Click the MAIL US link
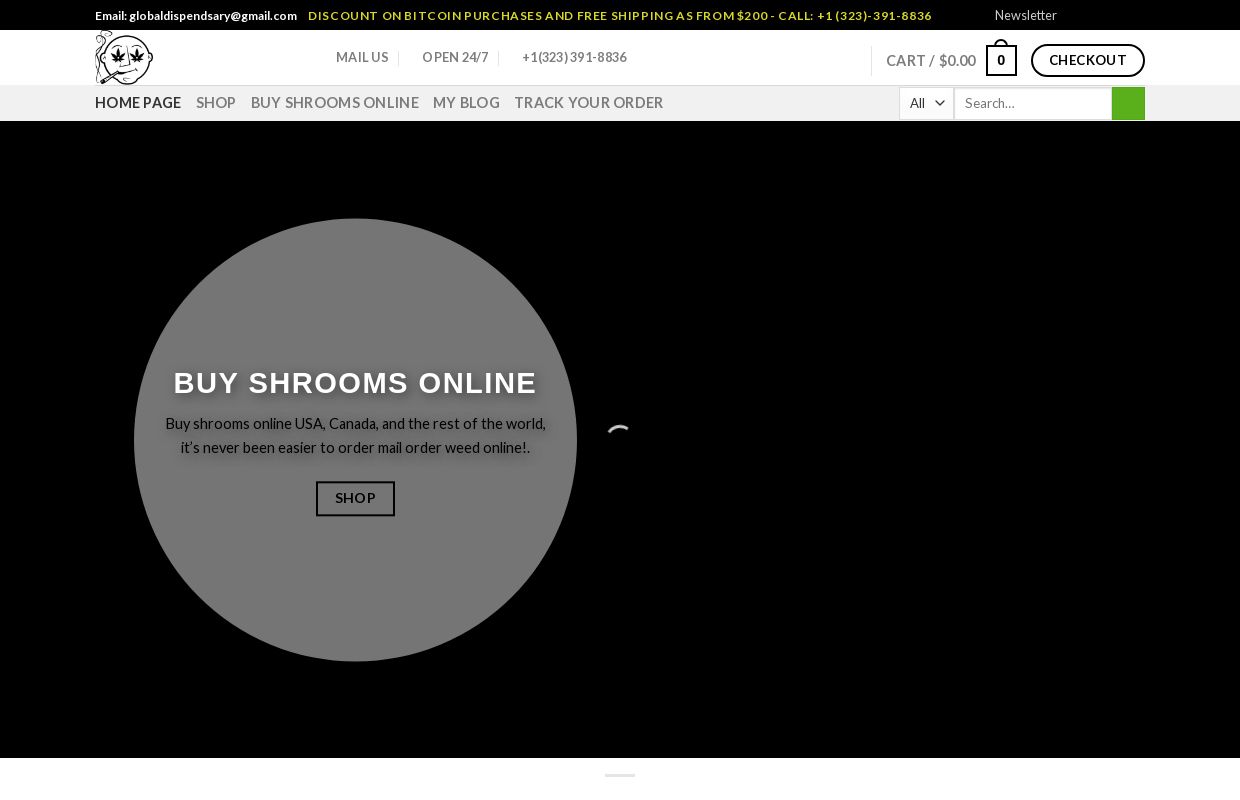 (362, 57)
